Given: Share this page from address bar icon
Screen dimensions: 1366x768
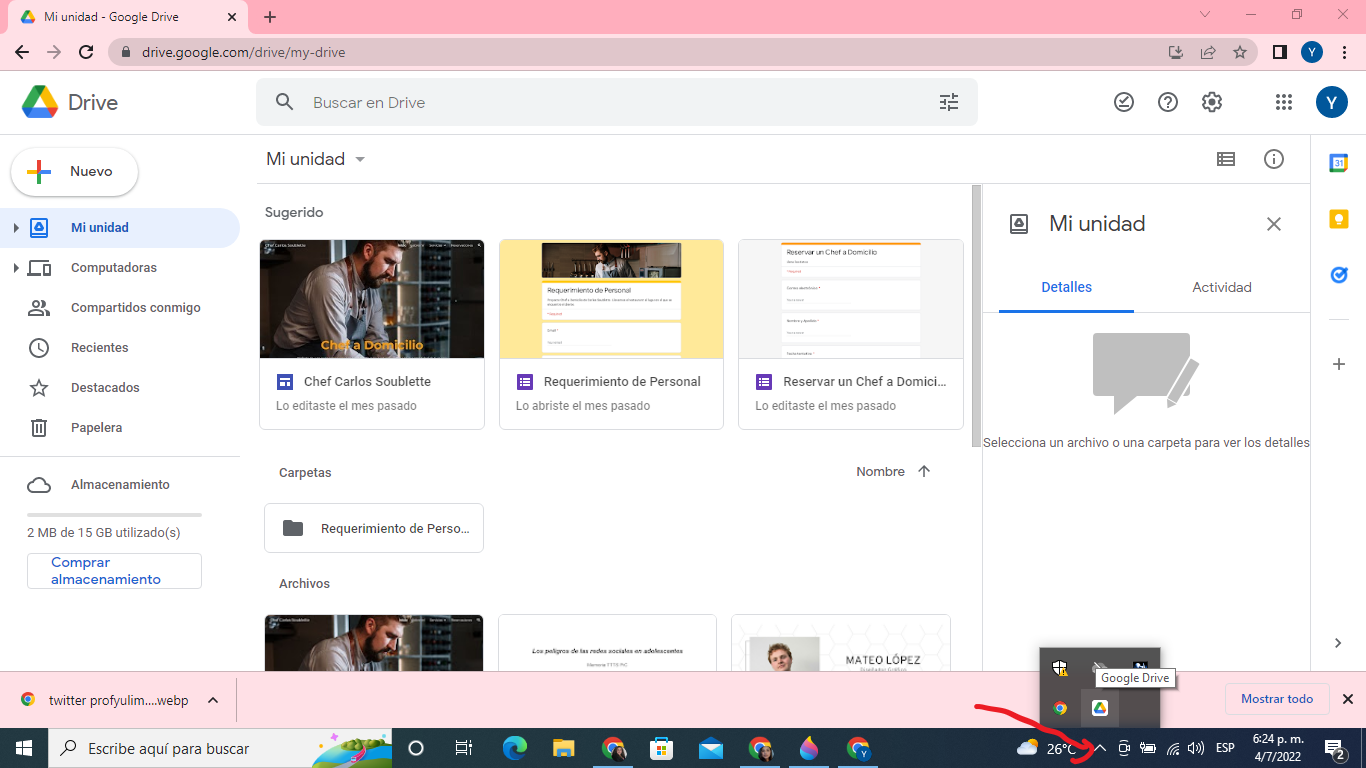Looking at the screenshot, I should (1208, 52).
